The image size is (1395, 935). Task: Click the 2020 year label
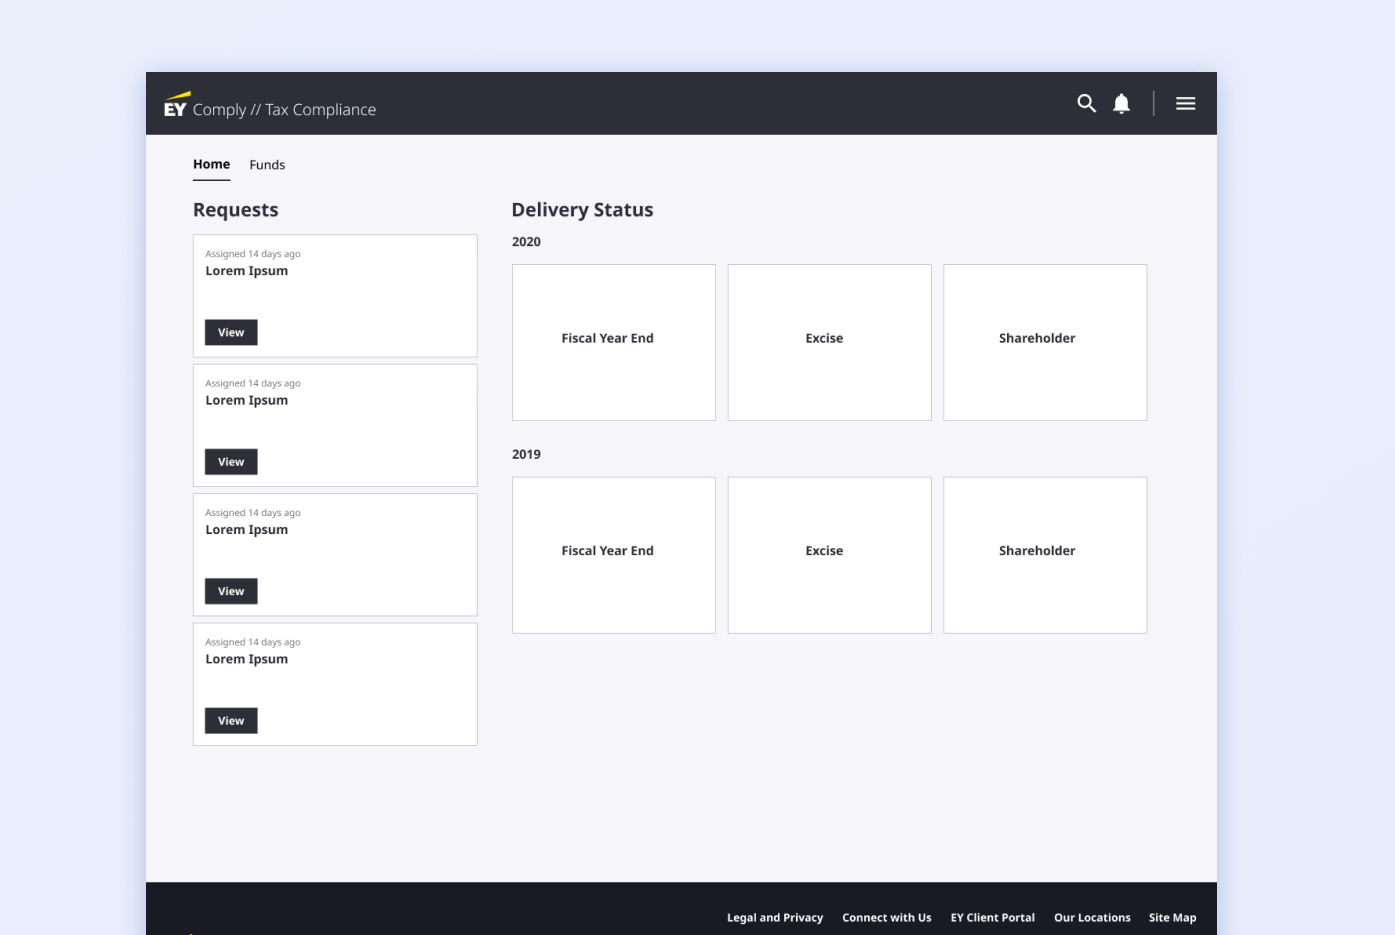pos(526,242)
